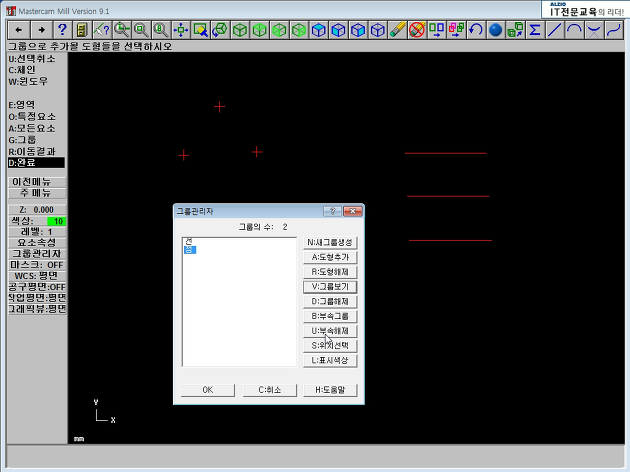
Task: Click the Unzoom magnifier icon
Action: point(141,30)
